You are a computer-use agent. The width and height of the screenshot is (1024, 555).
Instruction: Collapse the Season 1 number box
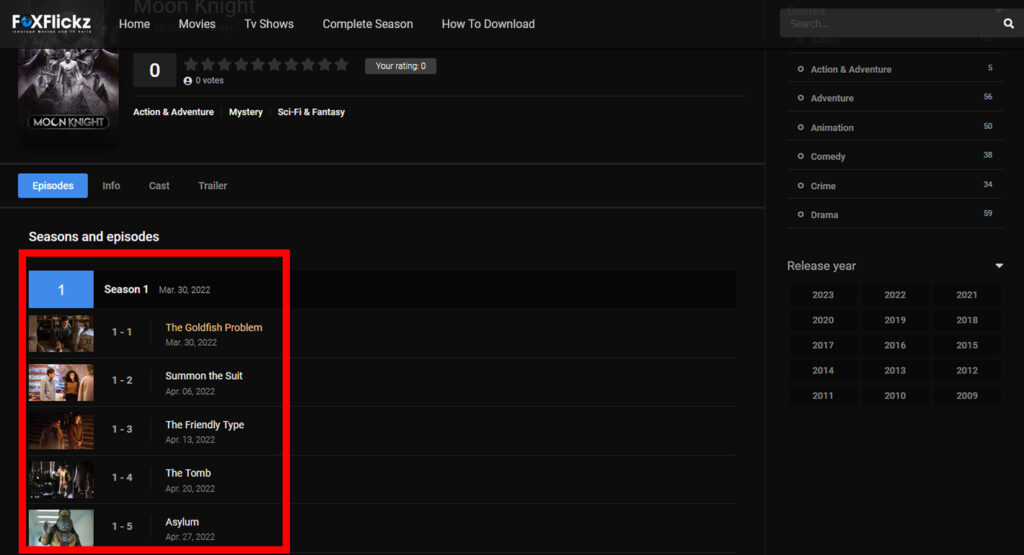click(x=61, y=289)
